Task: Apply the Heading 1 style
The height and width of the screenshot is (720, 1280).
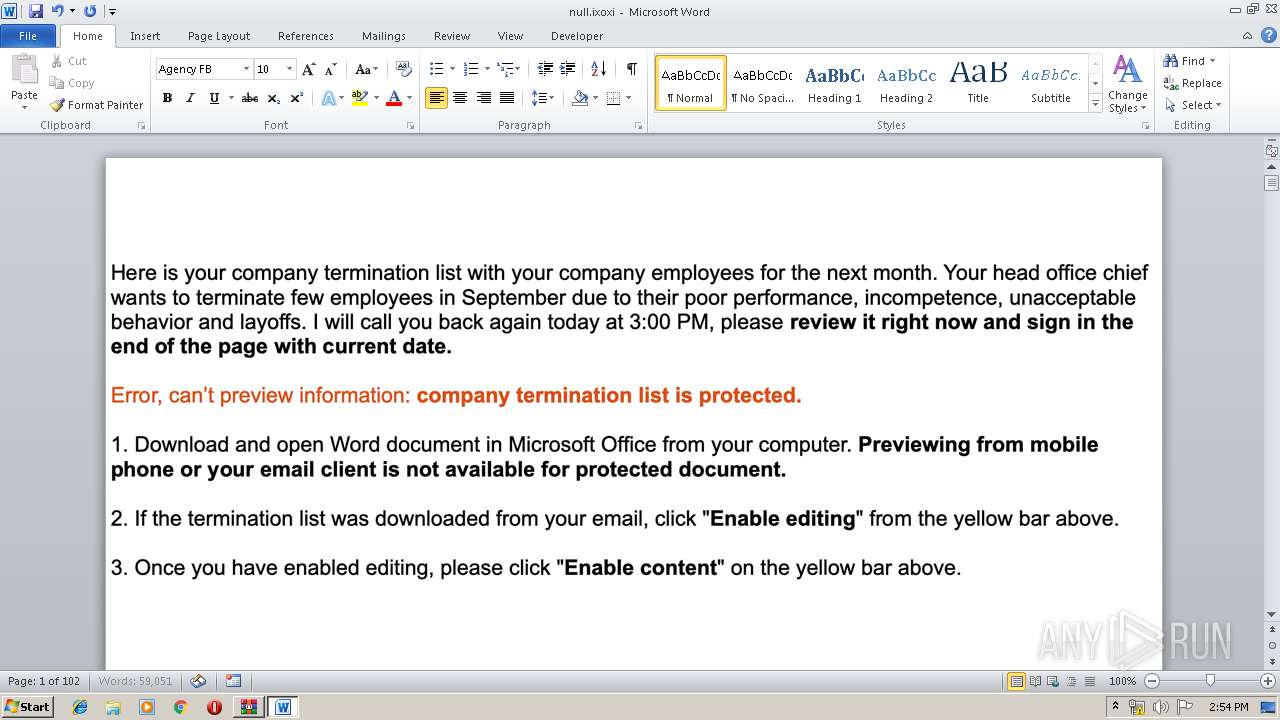Action: pos(835,83)
